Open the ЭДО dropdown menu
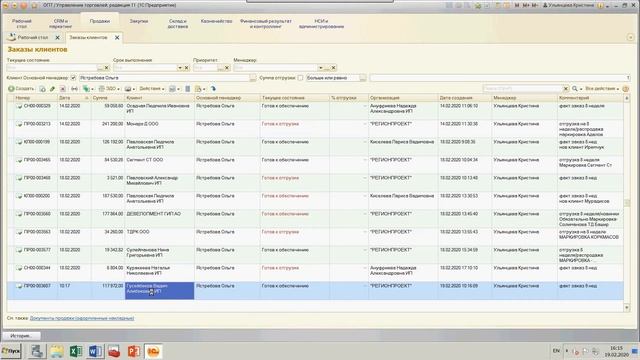The image size is (640, 360). click(109, 89)
